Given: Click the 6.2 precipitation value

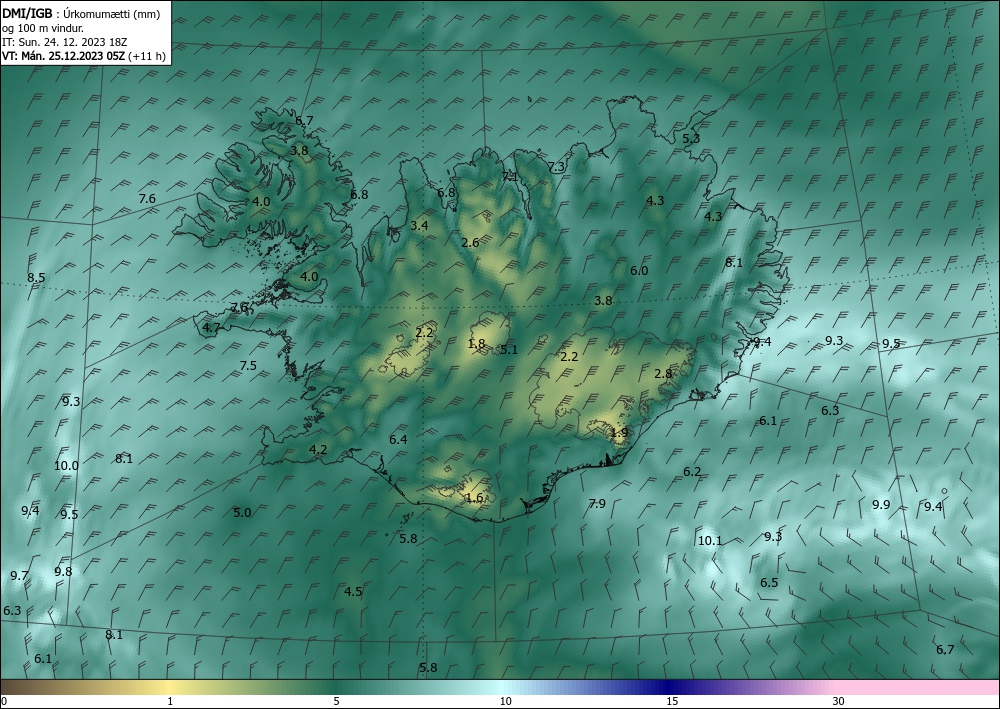Looking at the screenshot, I should (692, 472).
